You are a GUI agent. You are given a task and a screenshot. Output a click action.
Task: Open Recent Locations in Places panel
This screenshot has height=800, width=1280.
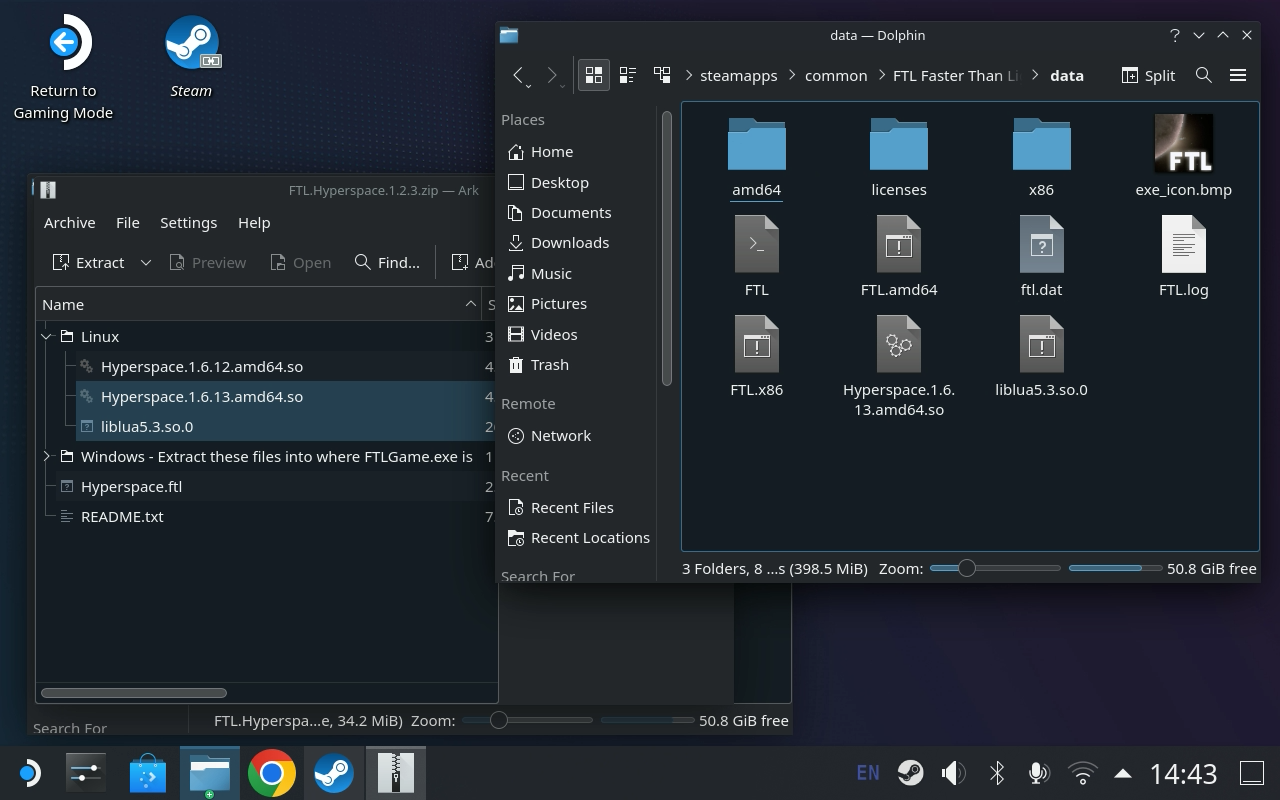point(579,538)
